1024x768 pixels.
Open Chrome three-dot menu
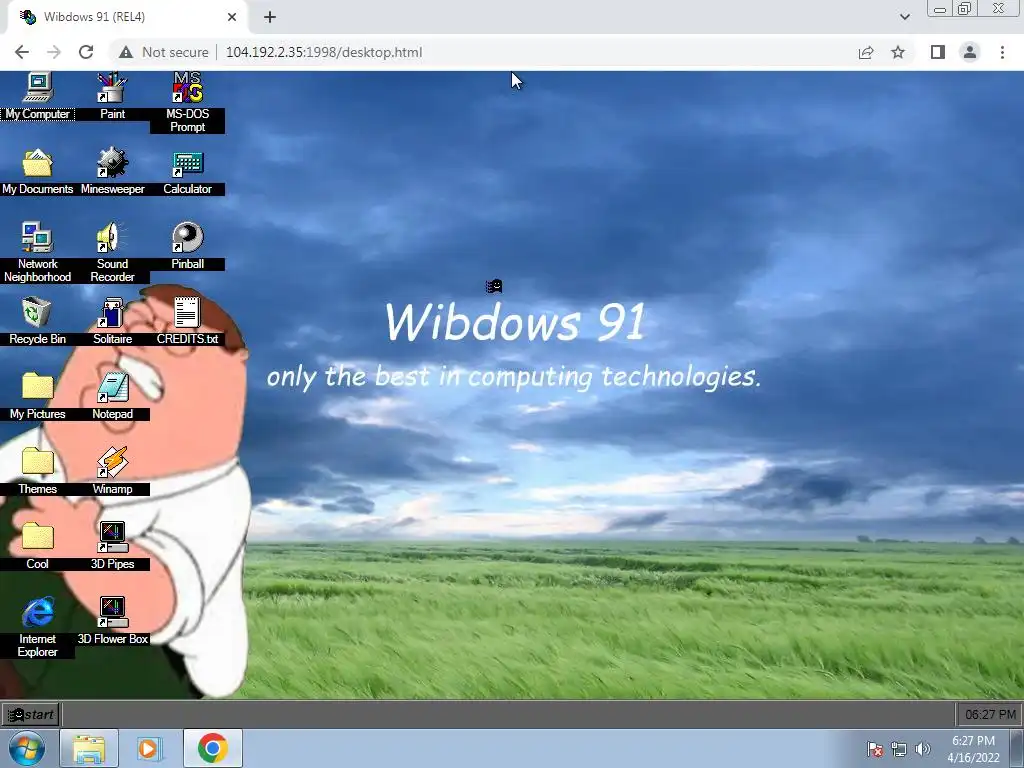tap(1002, 52)
